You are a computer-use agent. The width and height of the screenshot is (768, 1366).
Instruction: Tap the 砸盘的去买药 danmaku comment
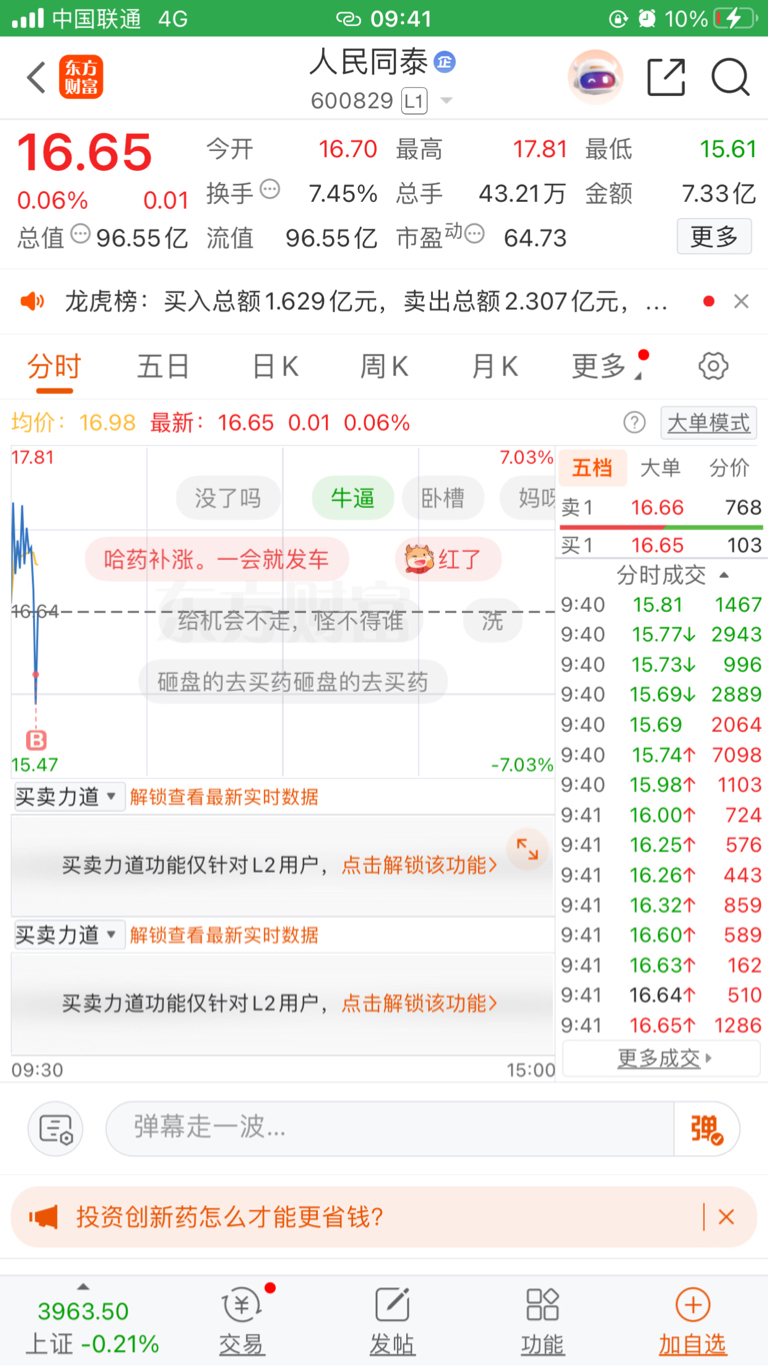293,682
